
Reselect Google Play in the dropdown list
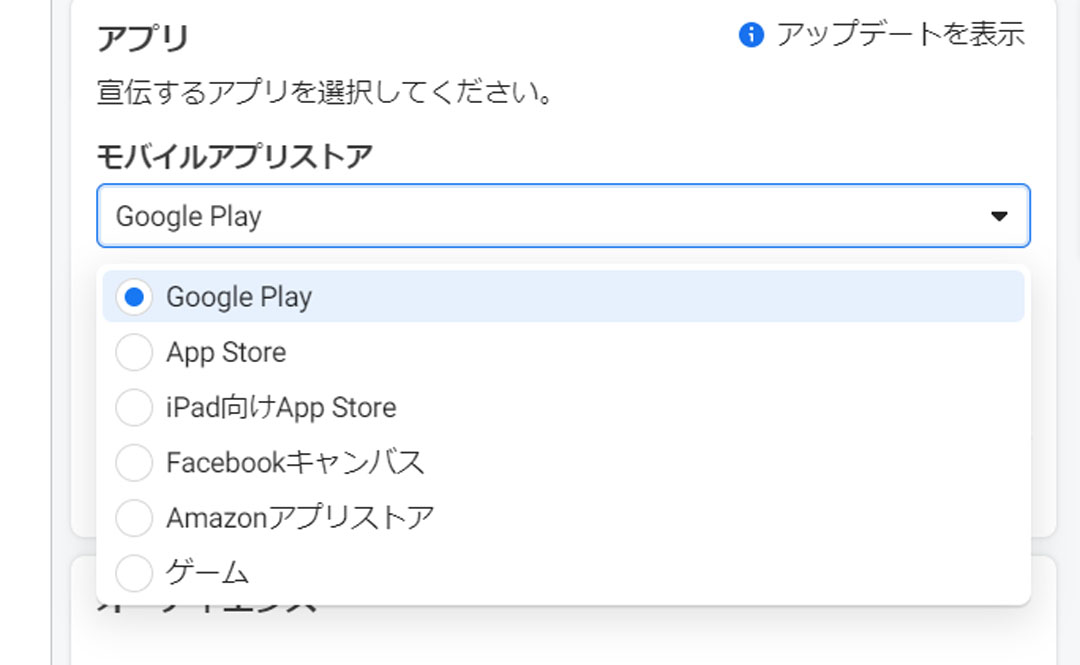(x=240, y=296)
